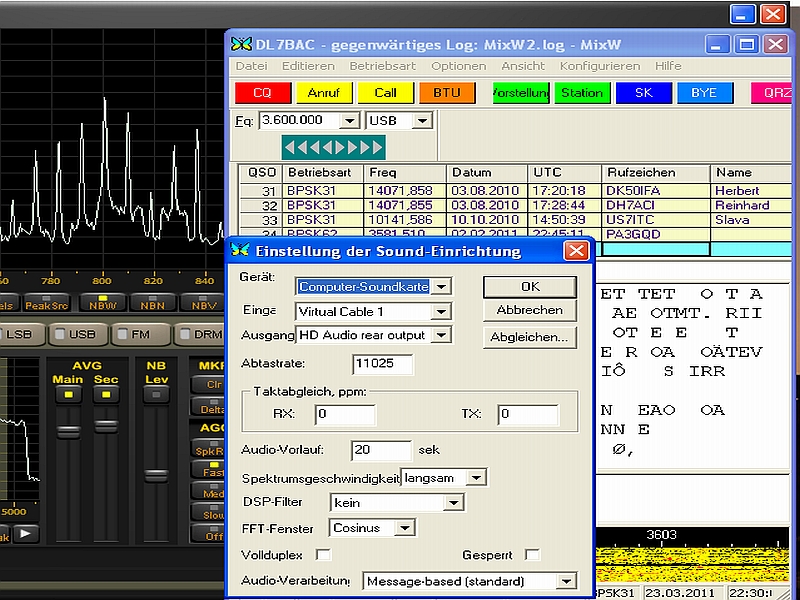800x600 pixels.
Task: Click the blue SK macro button
Action: tap(644, 93)
